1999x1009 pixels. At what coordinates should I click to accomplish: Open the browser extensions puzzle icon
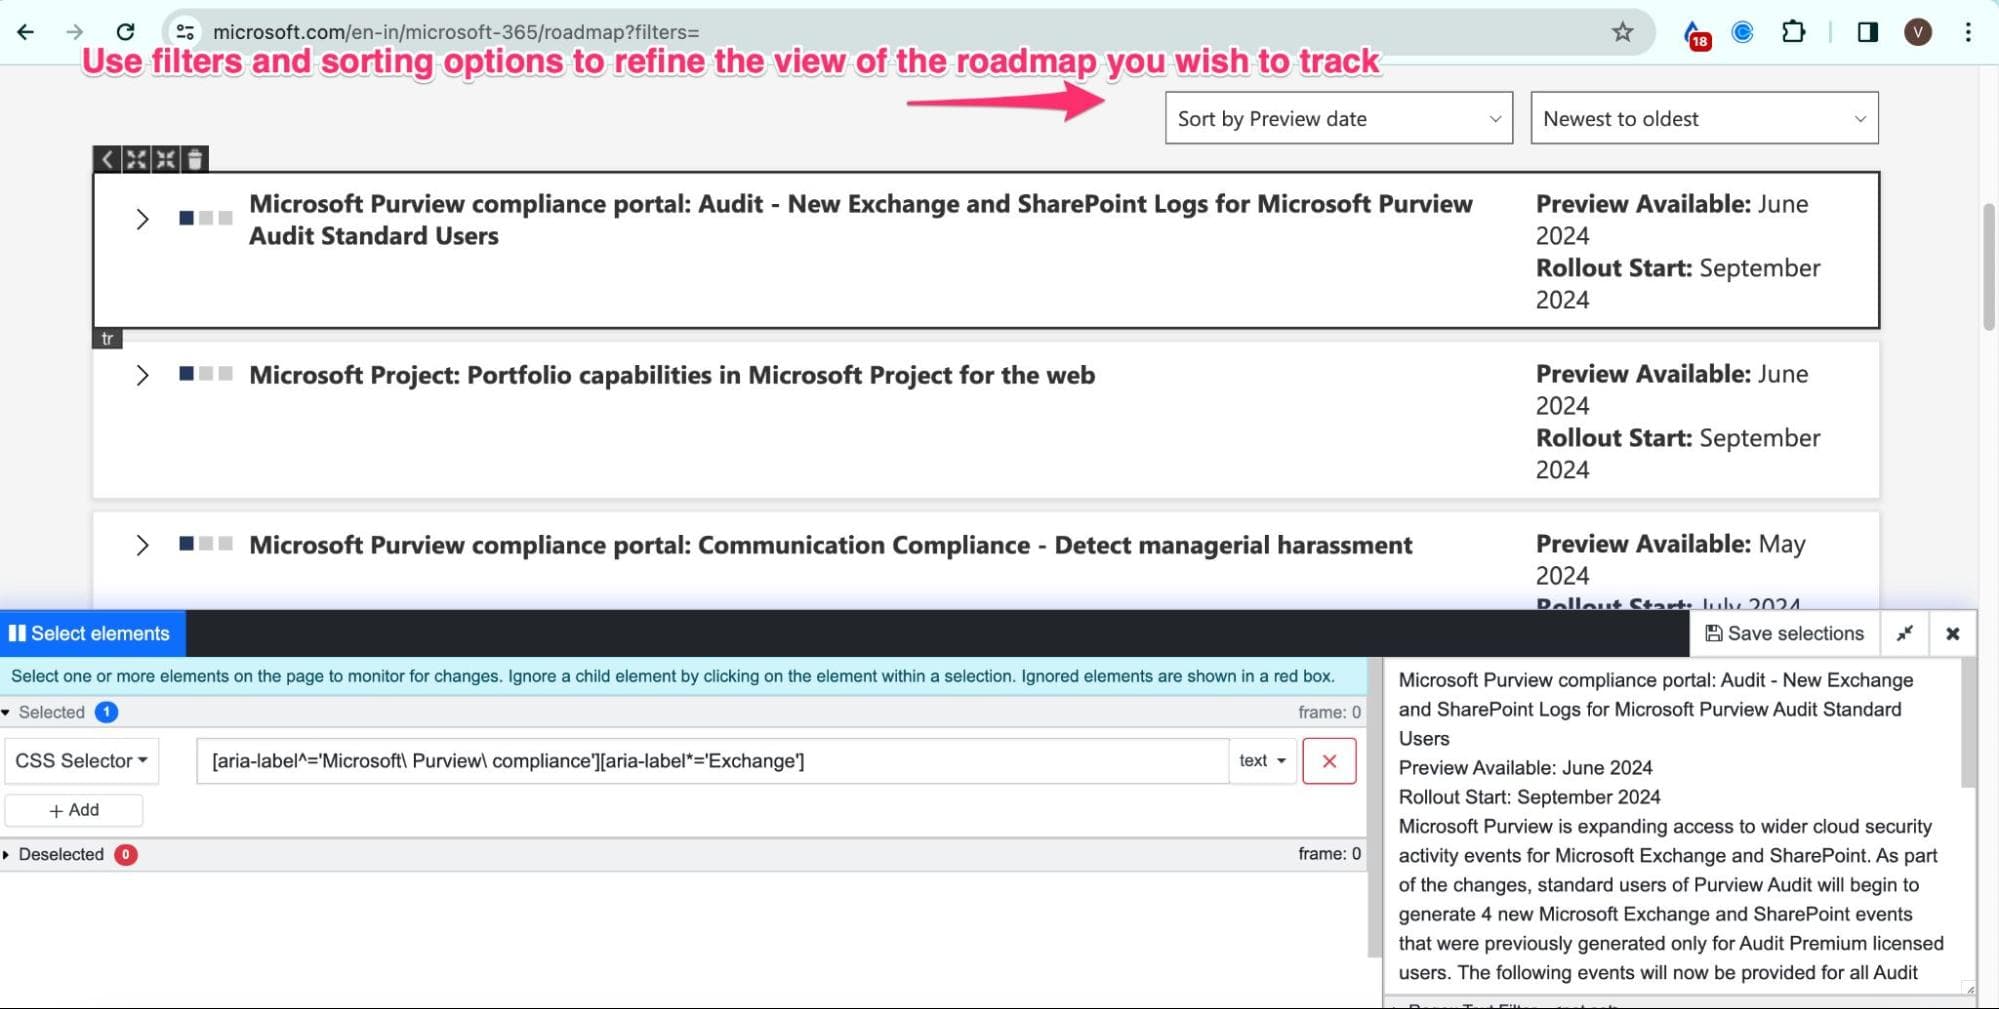click(1793, 32)
